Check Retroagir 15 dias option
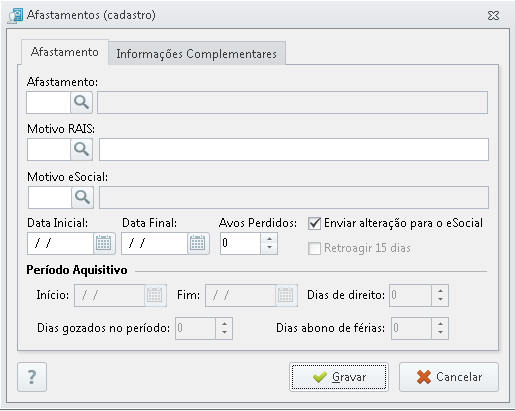Screen dimensions: 515x411 [314, 248]
